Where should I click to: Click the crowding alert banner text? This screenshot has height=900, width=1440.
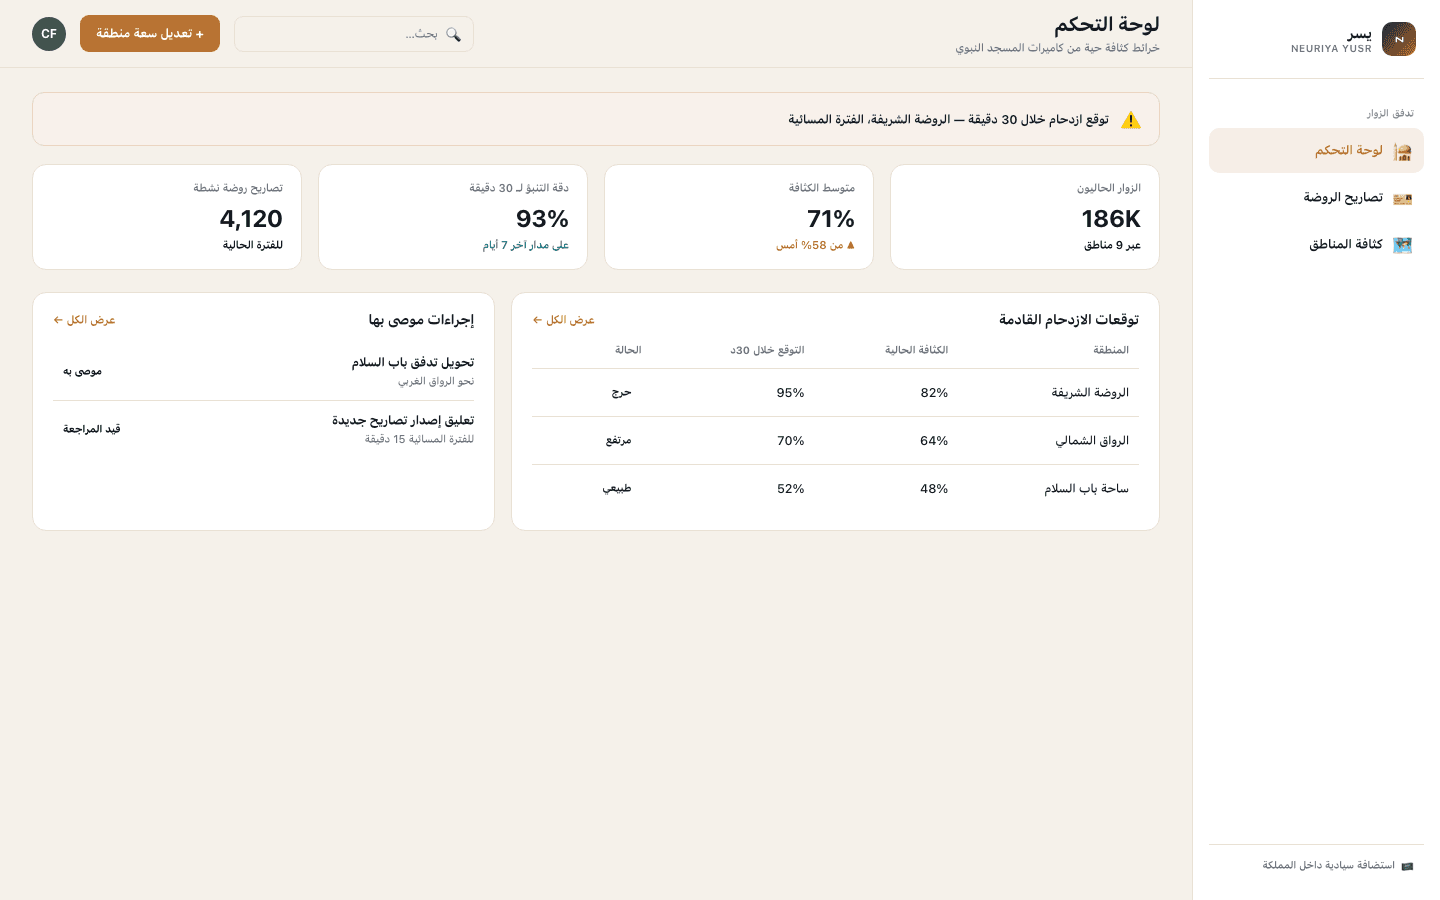tap(948, 120)
